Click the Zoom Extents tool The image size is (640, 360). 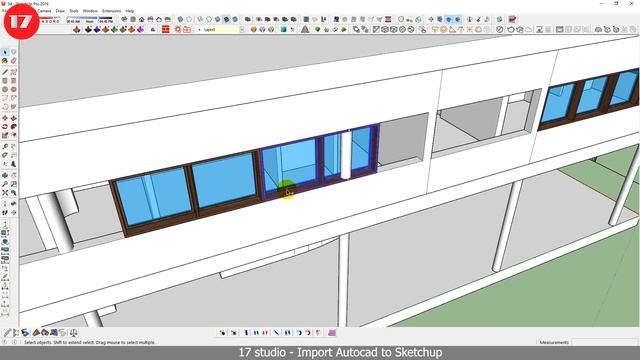pyautogui.click(x=5, y=192)
